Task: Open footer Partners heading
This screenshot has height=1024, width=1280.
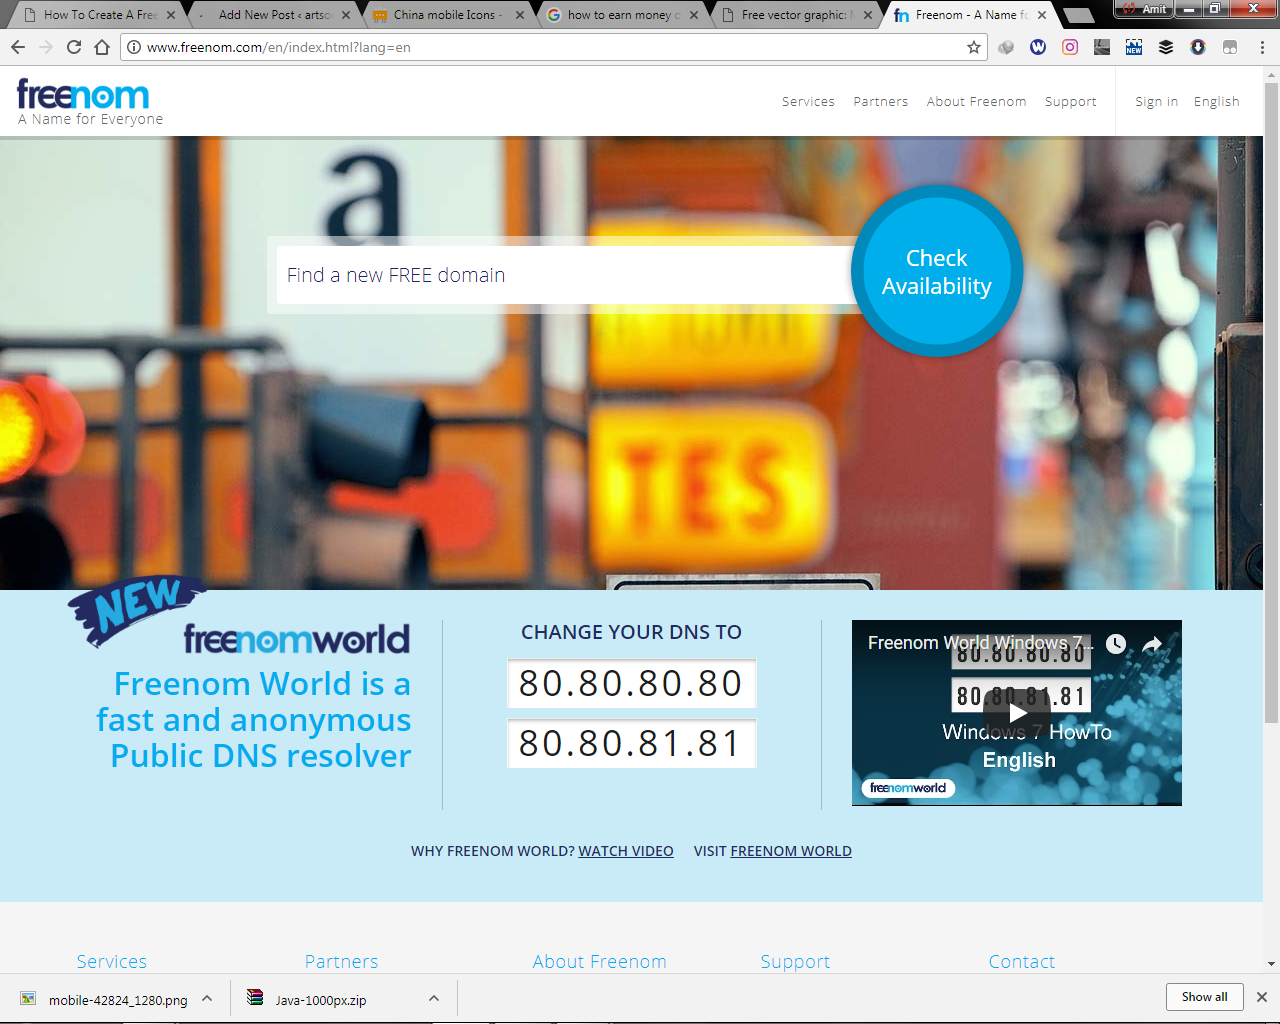Action: pos(341,961)
